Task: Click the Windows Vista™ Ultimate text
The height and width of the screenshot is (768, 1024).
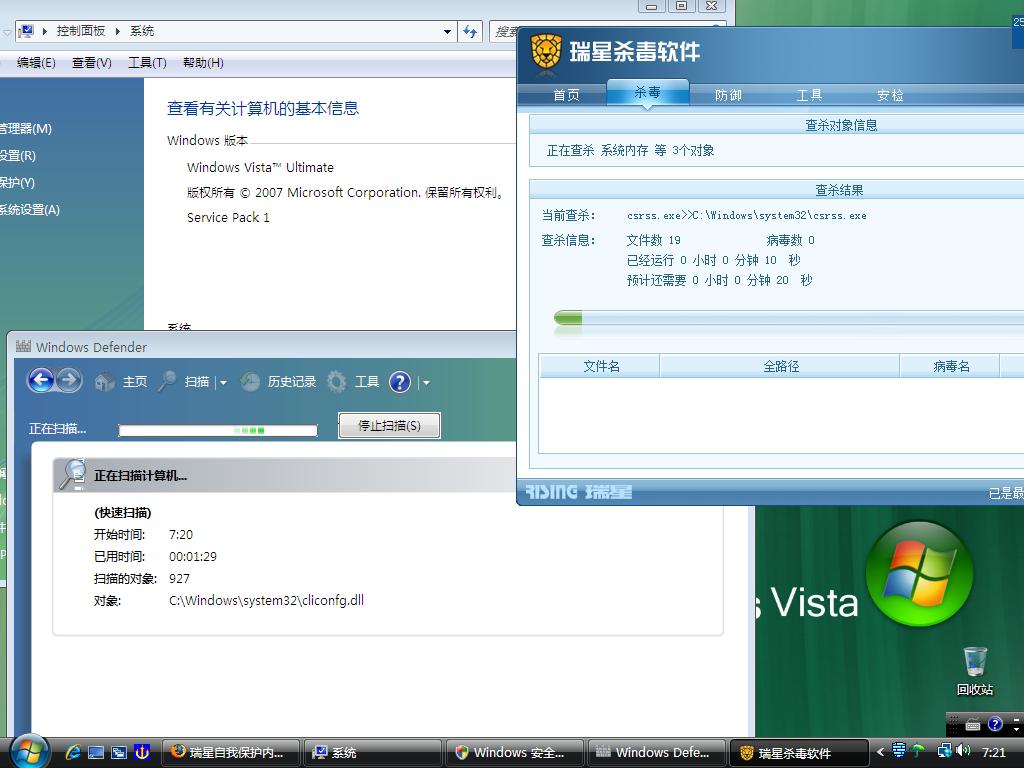Action: click(x=260, y=167)
